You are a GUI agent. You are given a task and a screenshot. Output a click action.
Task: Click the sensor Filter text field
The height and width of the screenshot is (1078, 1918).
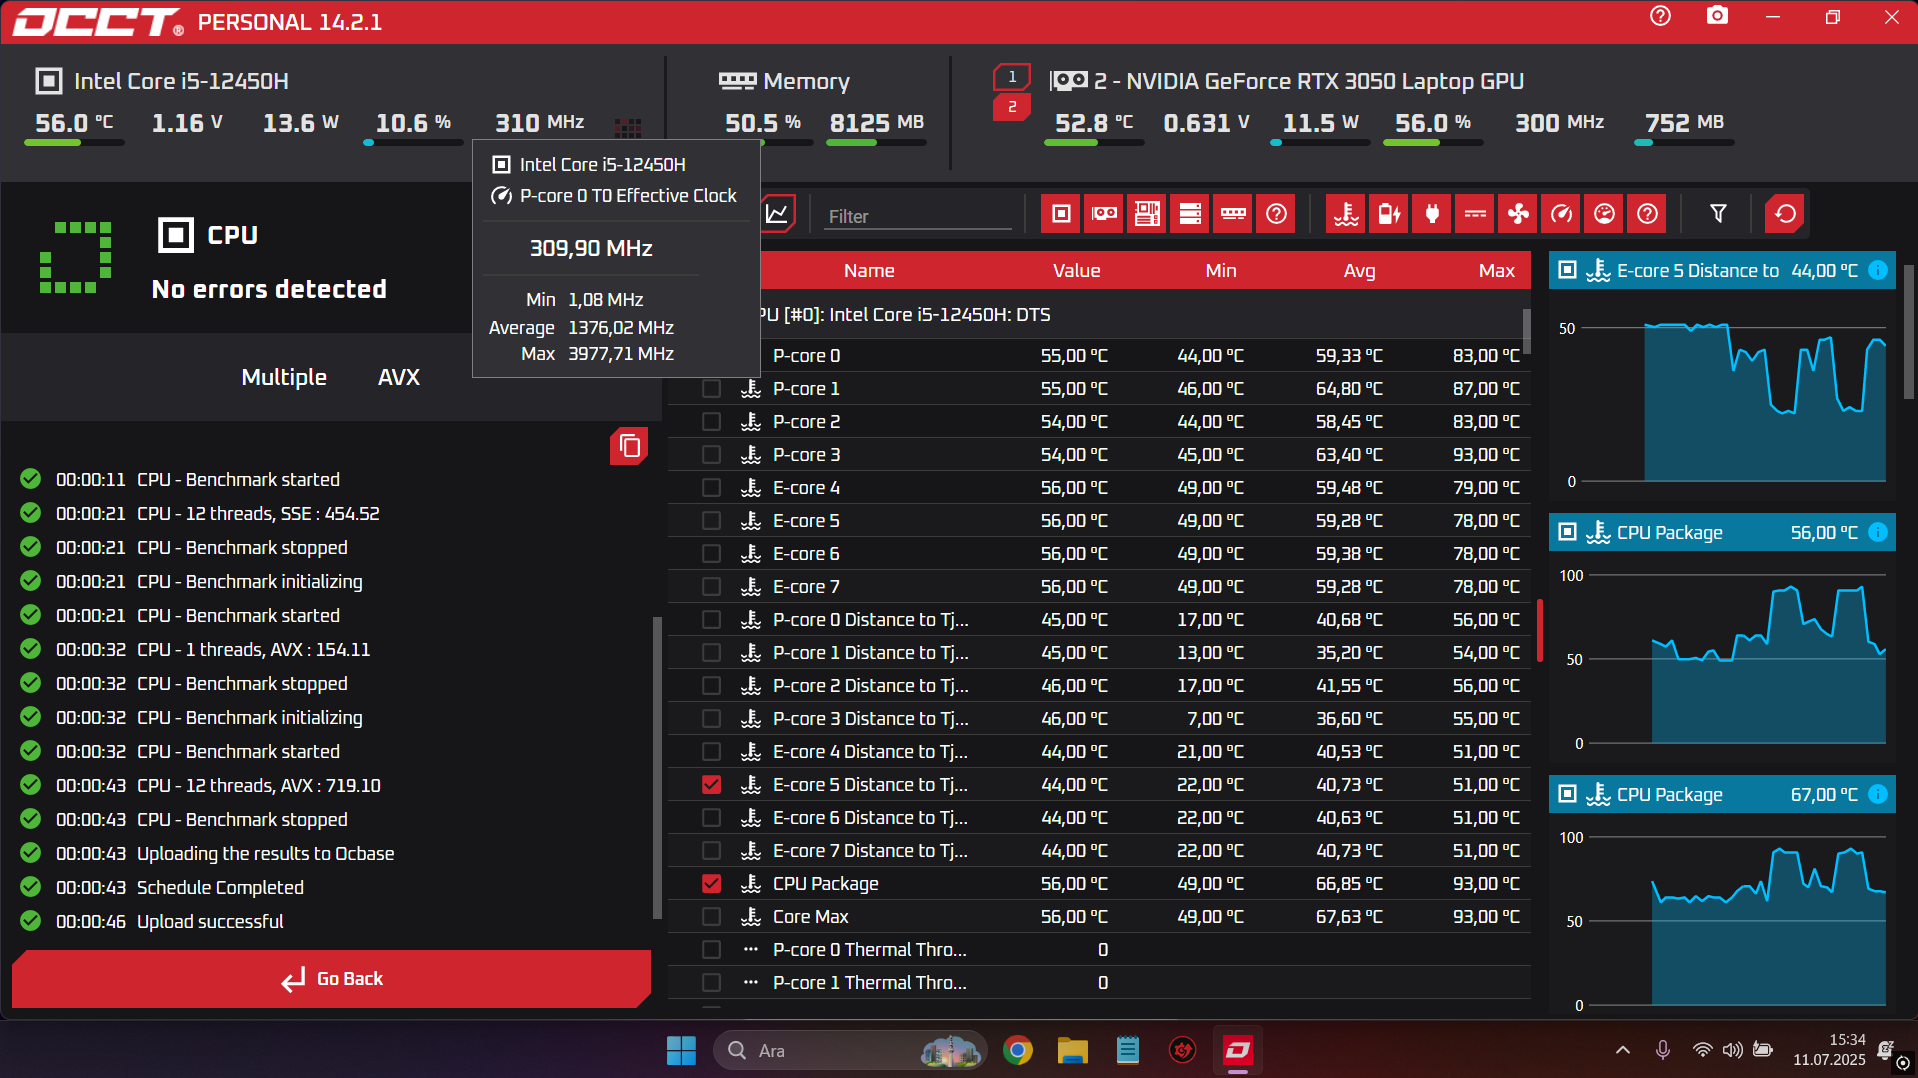[x=918, y=216]
